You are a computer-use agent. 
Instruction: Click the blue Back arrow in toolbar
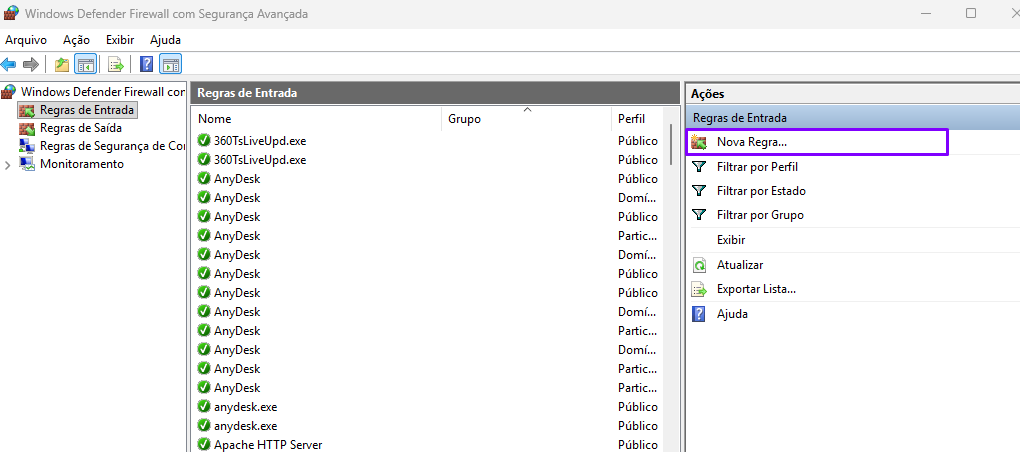pyautogui.click(x=8, y=64)
